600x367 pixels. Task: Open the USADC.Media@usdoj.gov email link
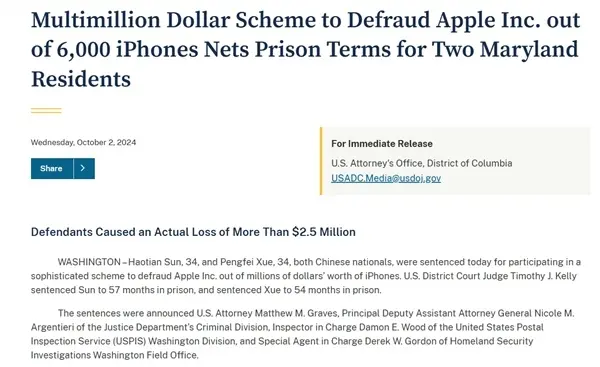(386, 178)
